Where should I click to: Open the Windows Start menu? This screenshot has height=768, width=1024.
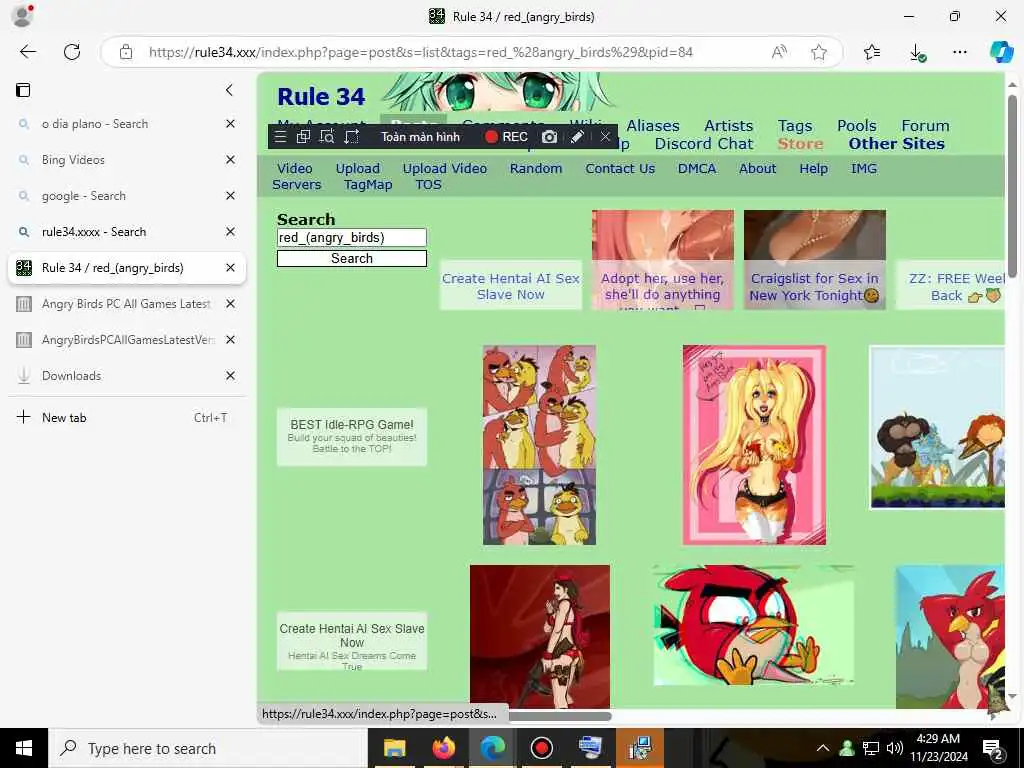coord(24,748)
